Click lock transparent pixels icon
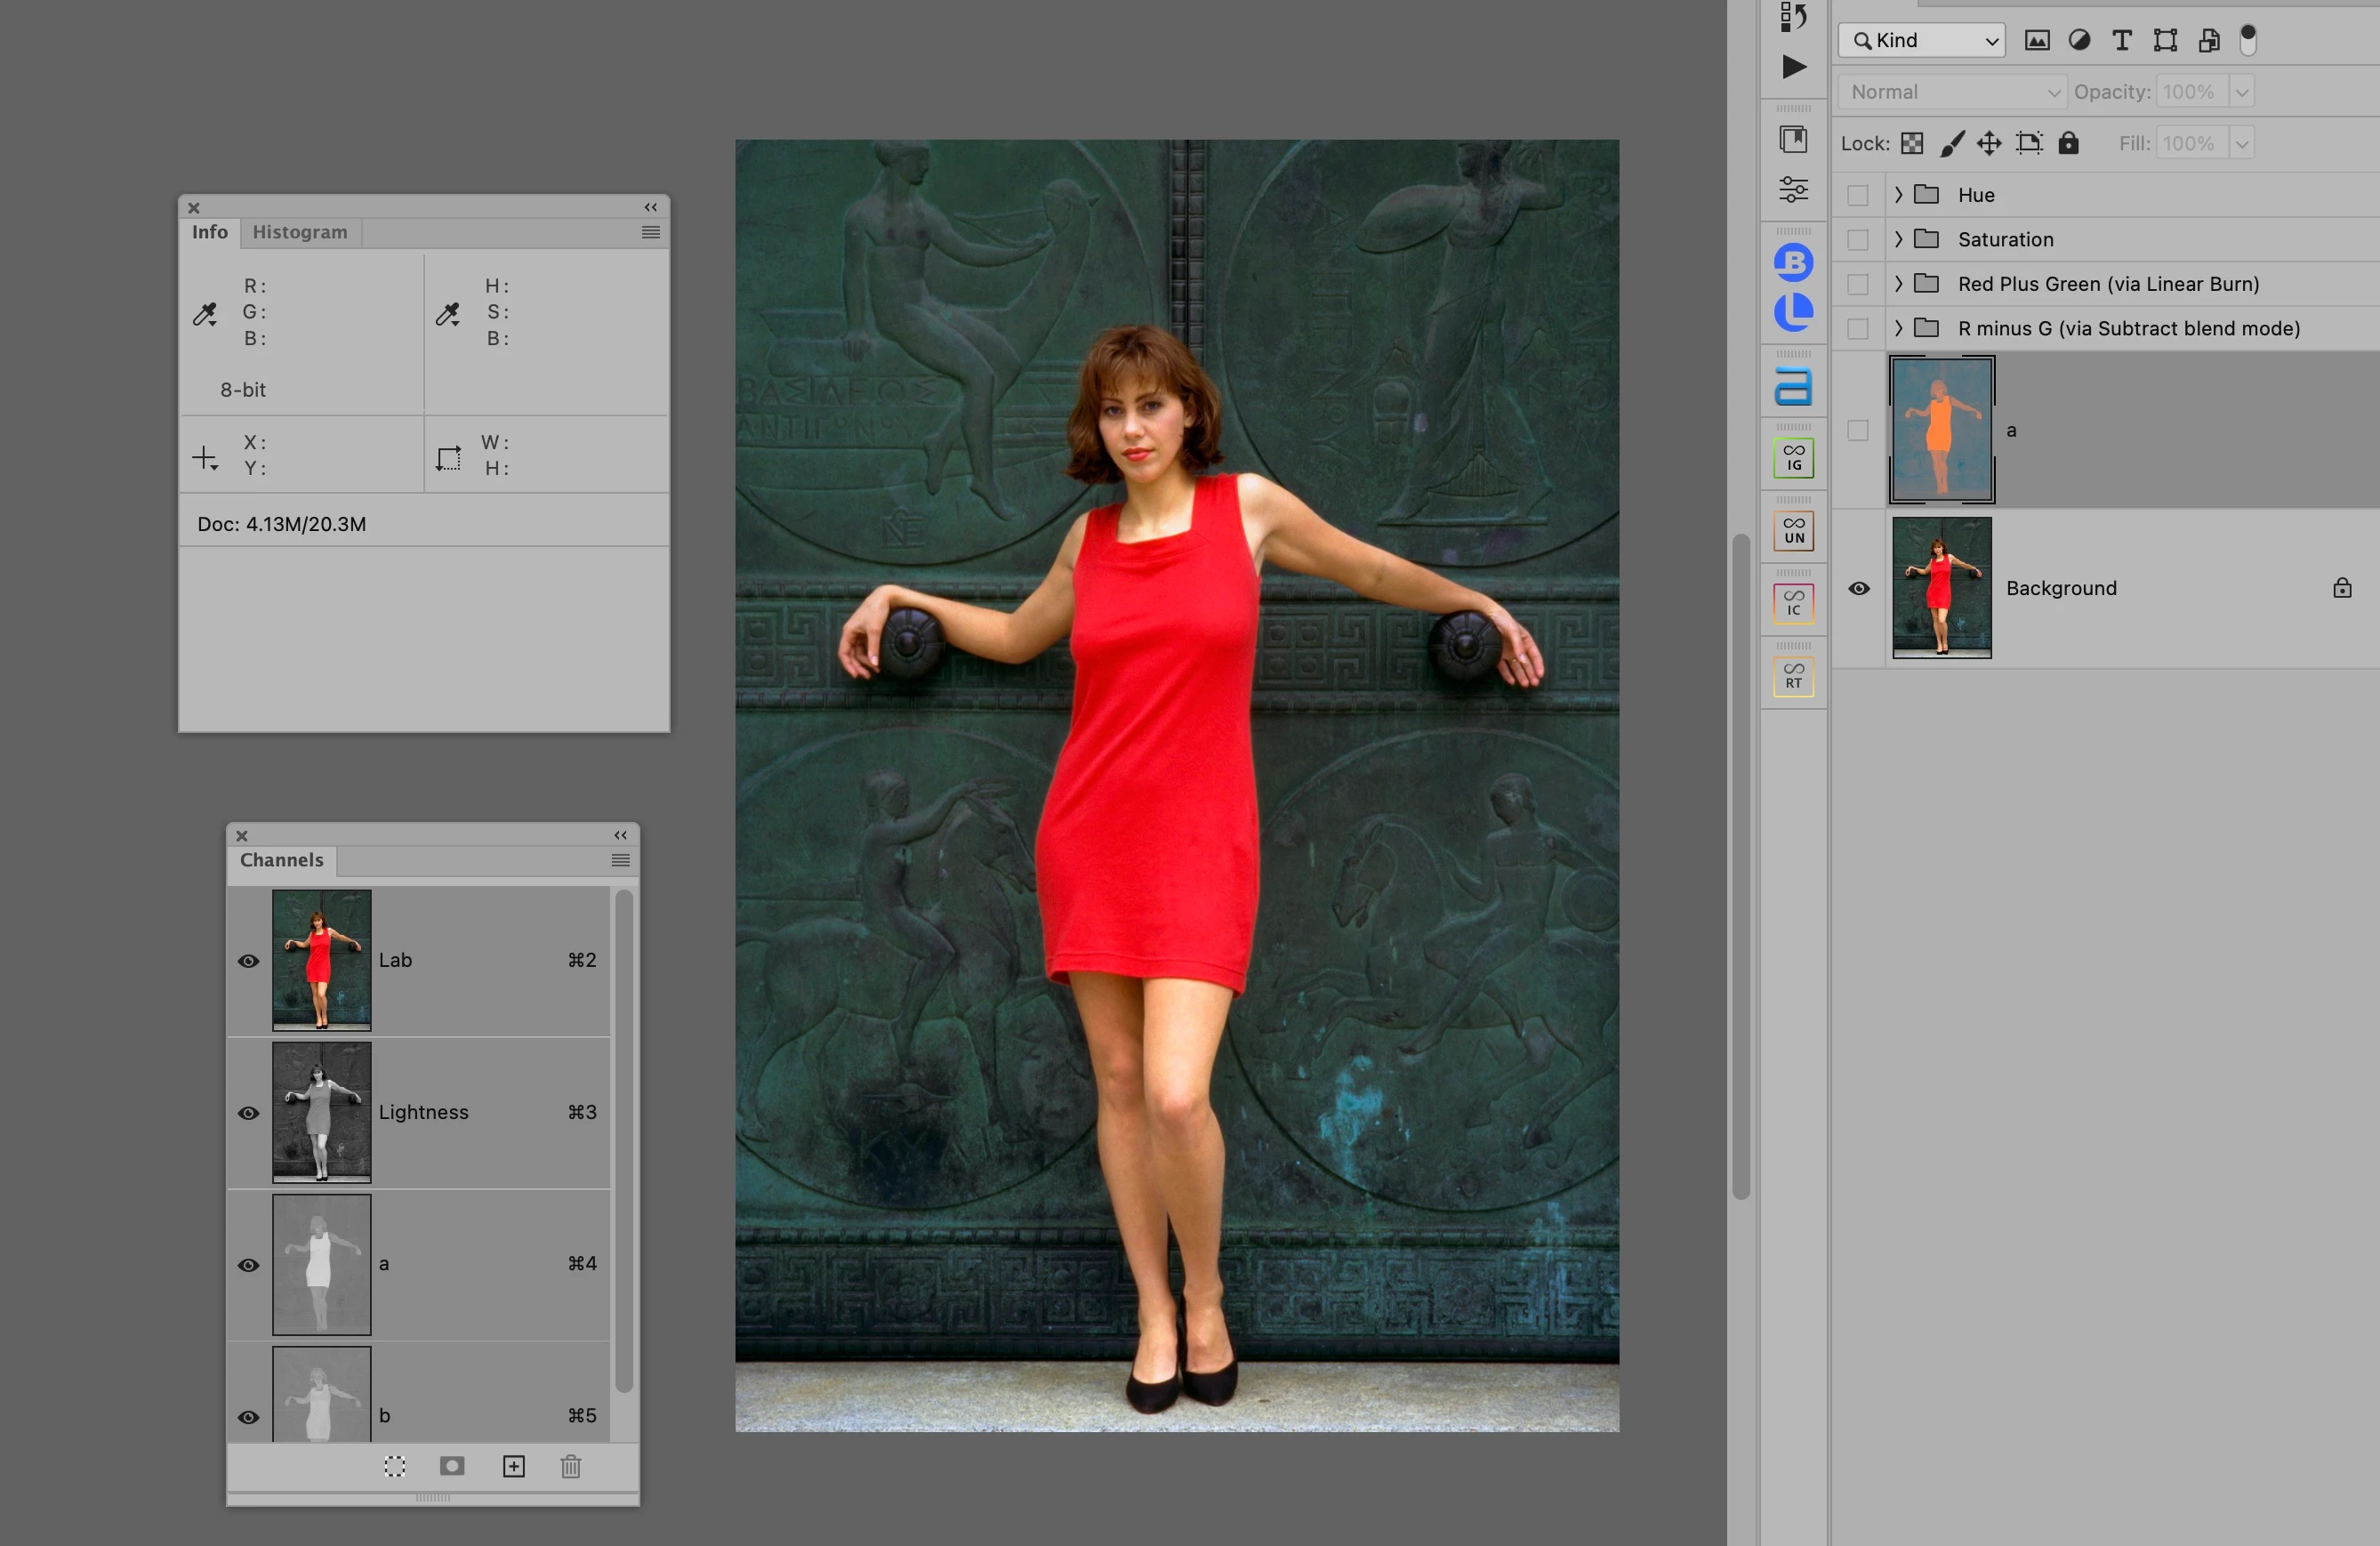 point(1912,143)
